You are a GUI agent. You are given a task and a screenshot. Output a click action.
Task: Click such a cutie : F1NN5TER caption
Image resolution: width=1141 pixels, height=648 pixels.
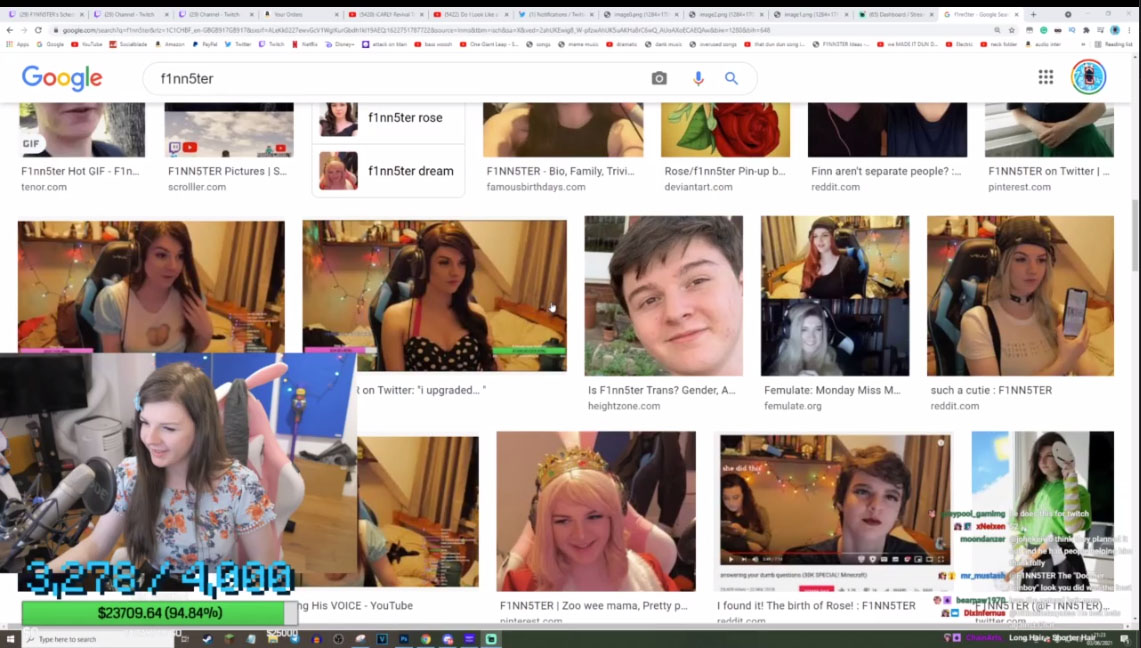(991, 390)
